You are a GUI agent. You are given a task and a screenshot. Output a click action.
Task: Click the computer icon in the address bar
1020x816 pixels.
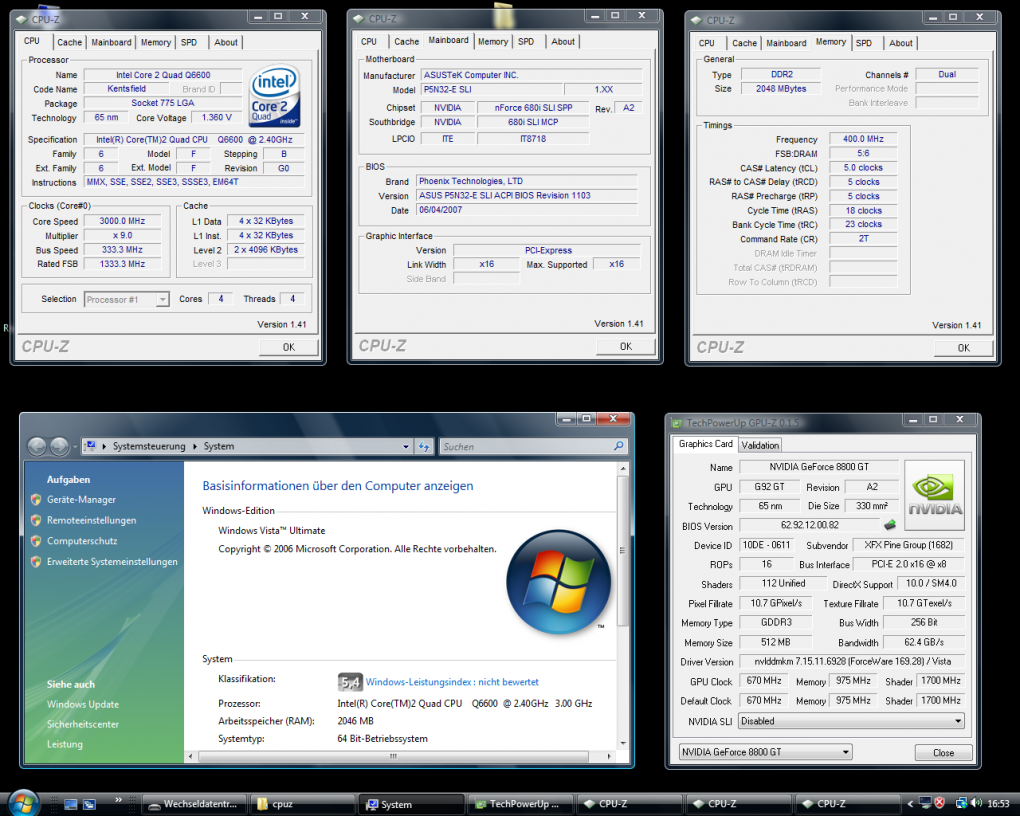90,446
